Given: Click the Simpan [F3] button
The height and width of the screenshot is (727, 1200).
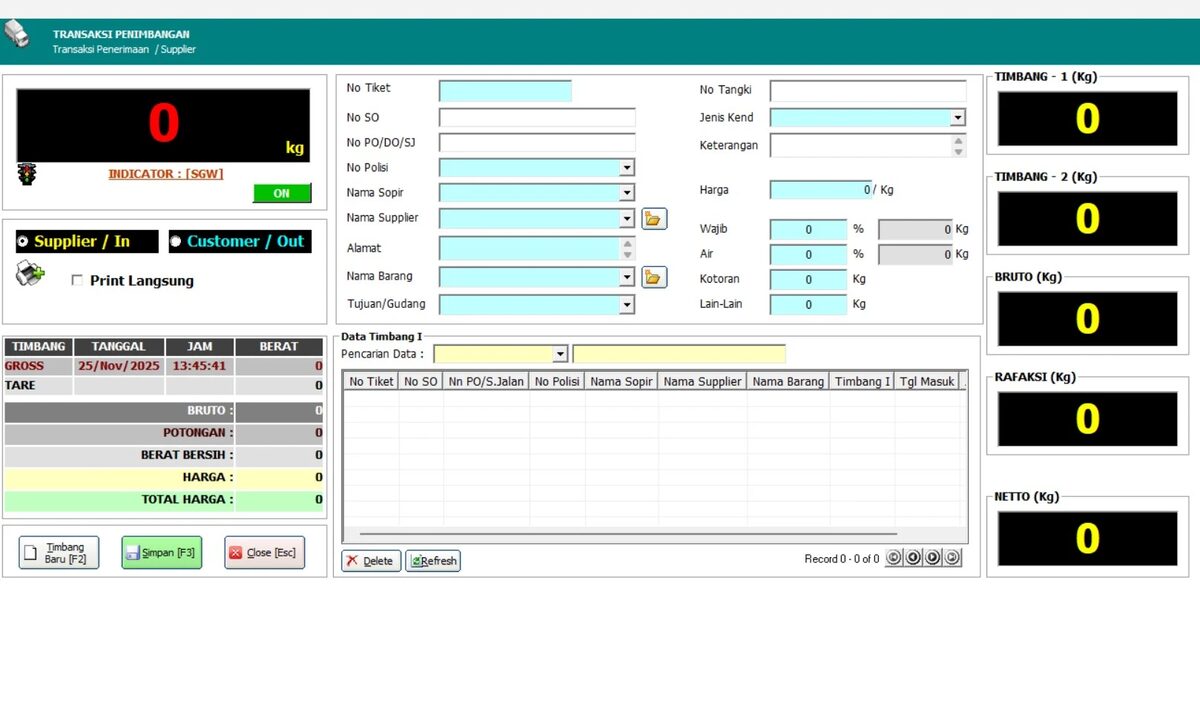Looking at the screenshot, I should pos(161,553).
